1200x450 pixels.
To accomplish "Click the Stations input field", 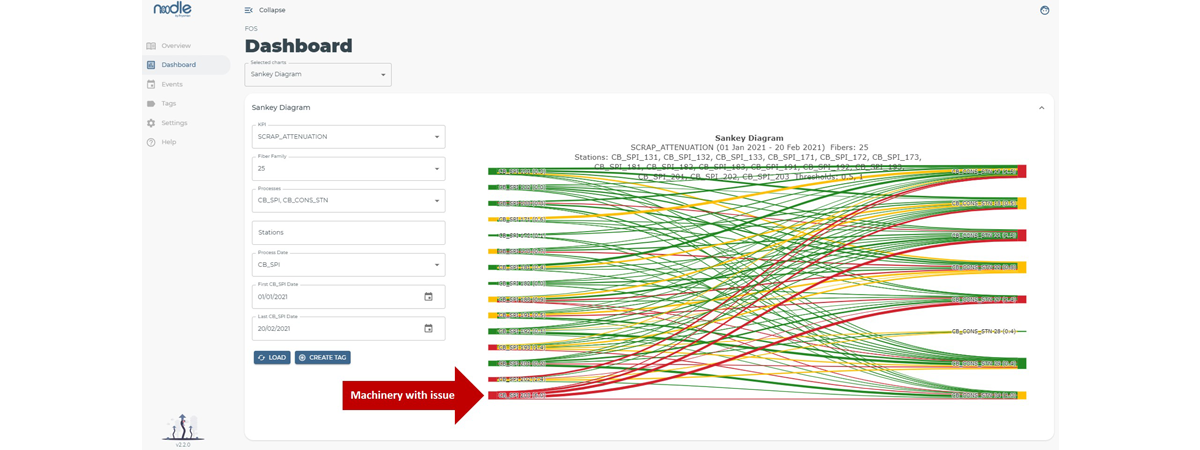I will click(348, 233).
